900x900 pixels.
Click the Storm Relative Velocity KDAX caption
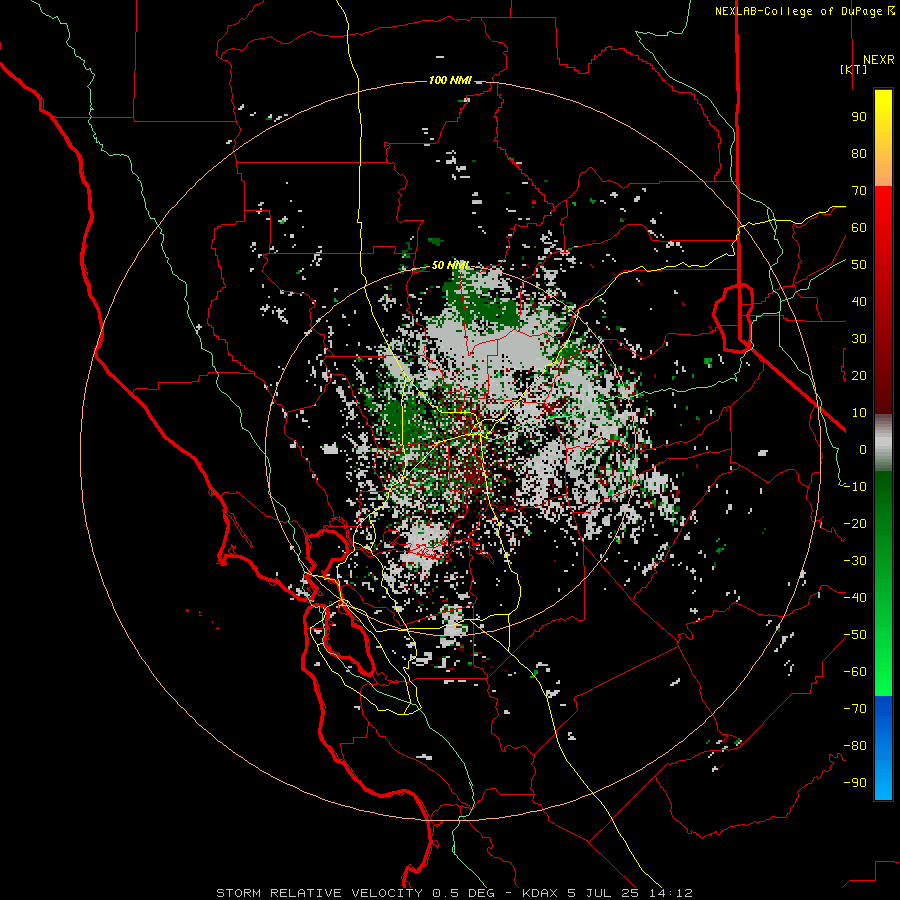455,893
